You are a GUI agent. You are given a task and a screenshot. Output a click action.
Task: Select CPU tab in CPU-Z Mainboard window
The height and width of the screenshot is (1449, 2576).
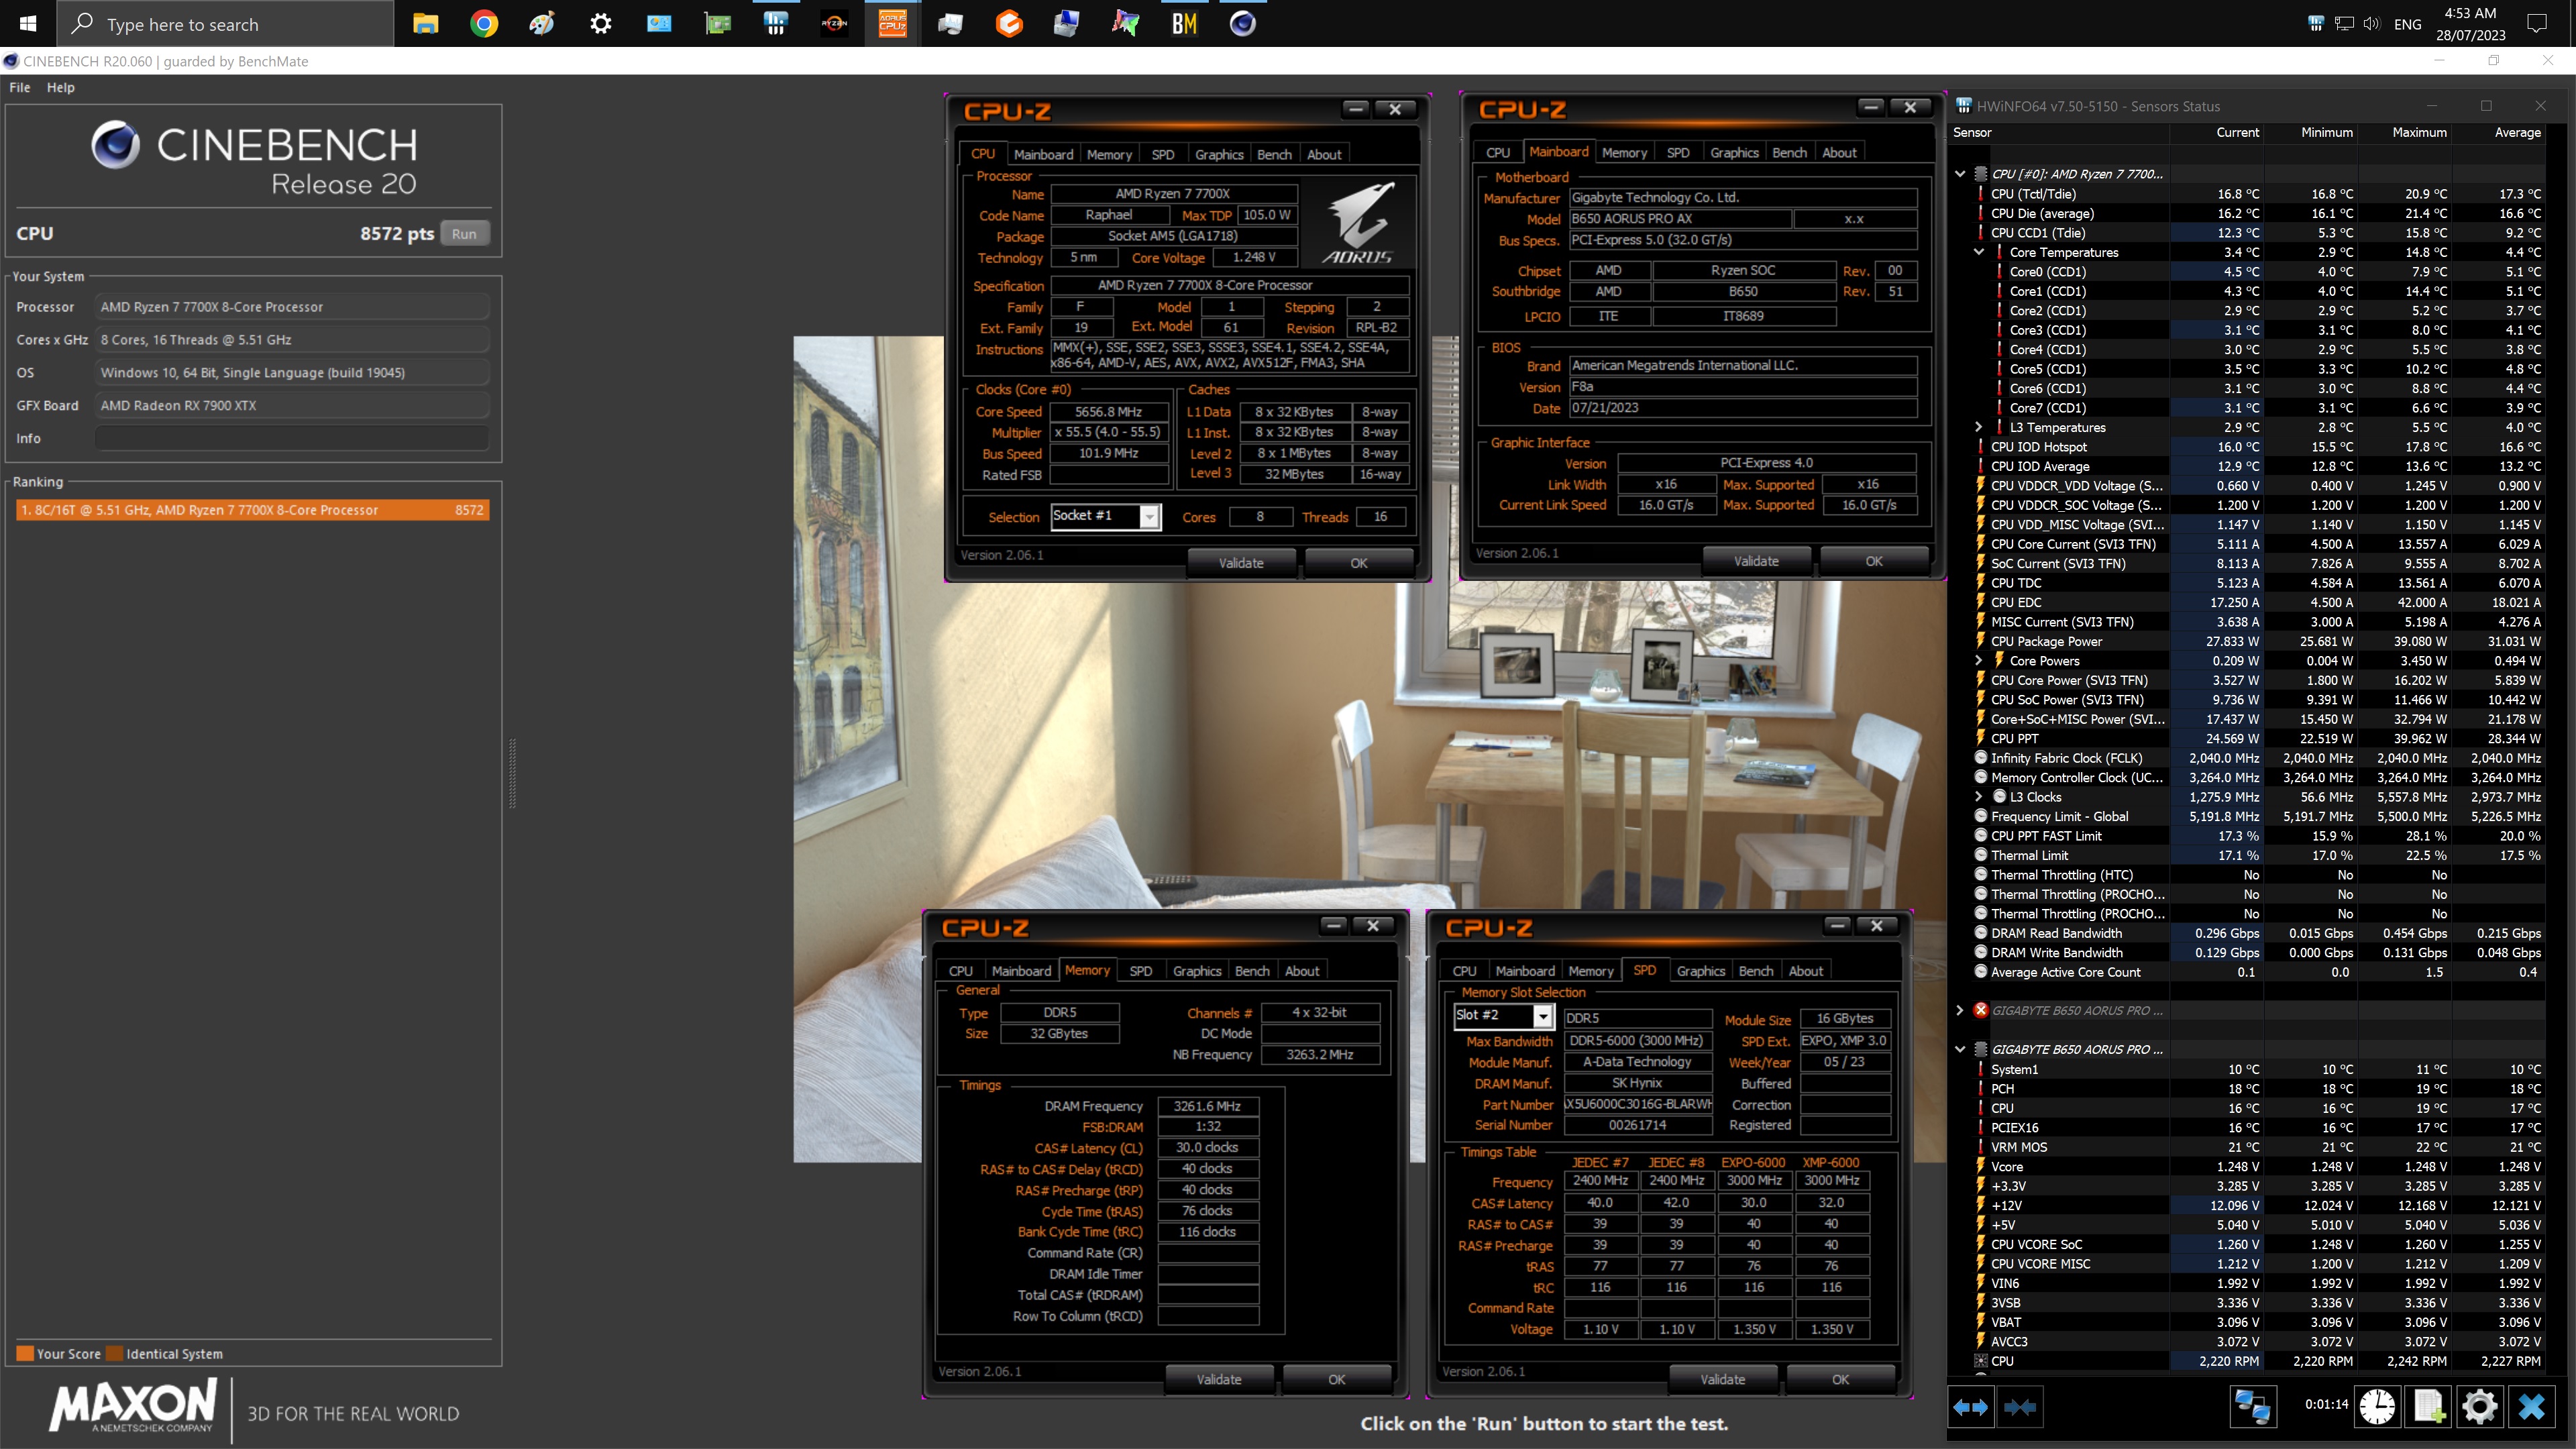(1498, 152)
